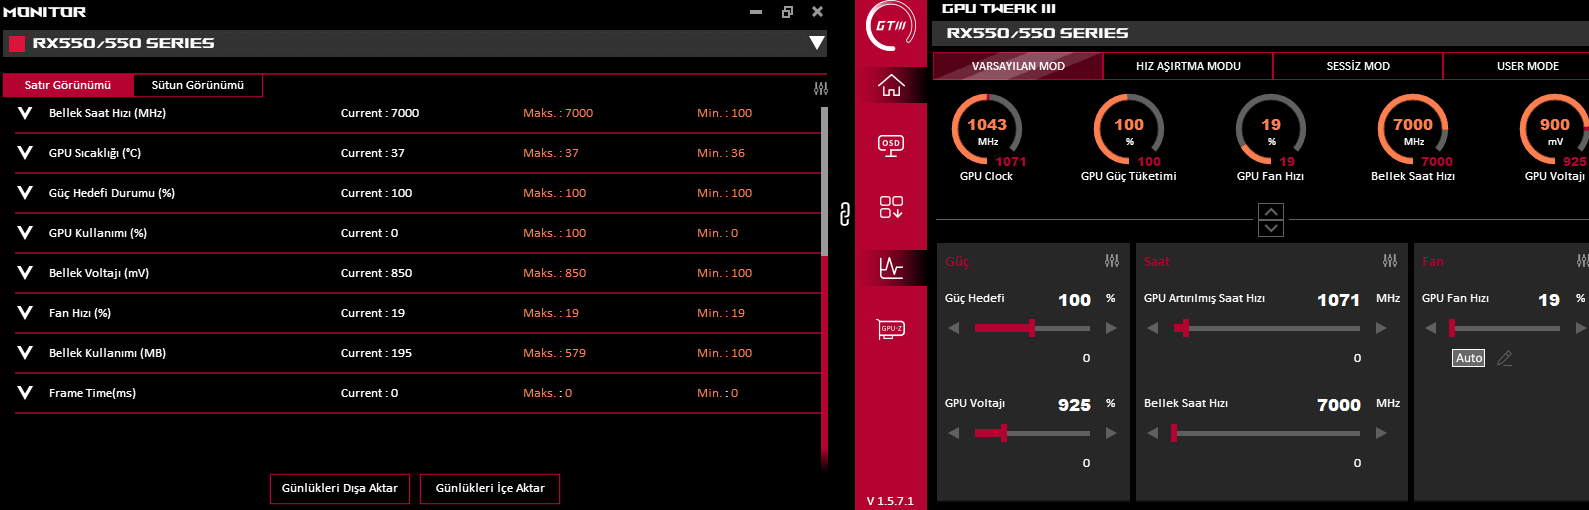Decrease GPU Voltajı with left arrow
Viewport: 1589px width, 510px height.
(954, 433)
